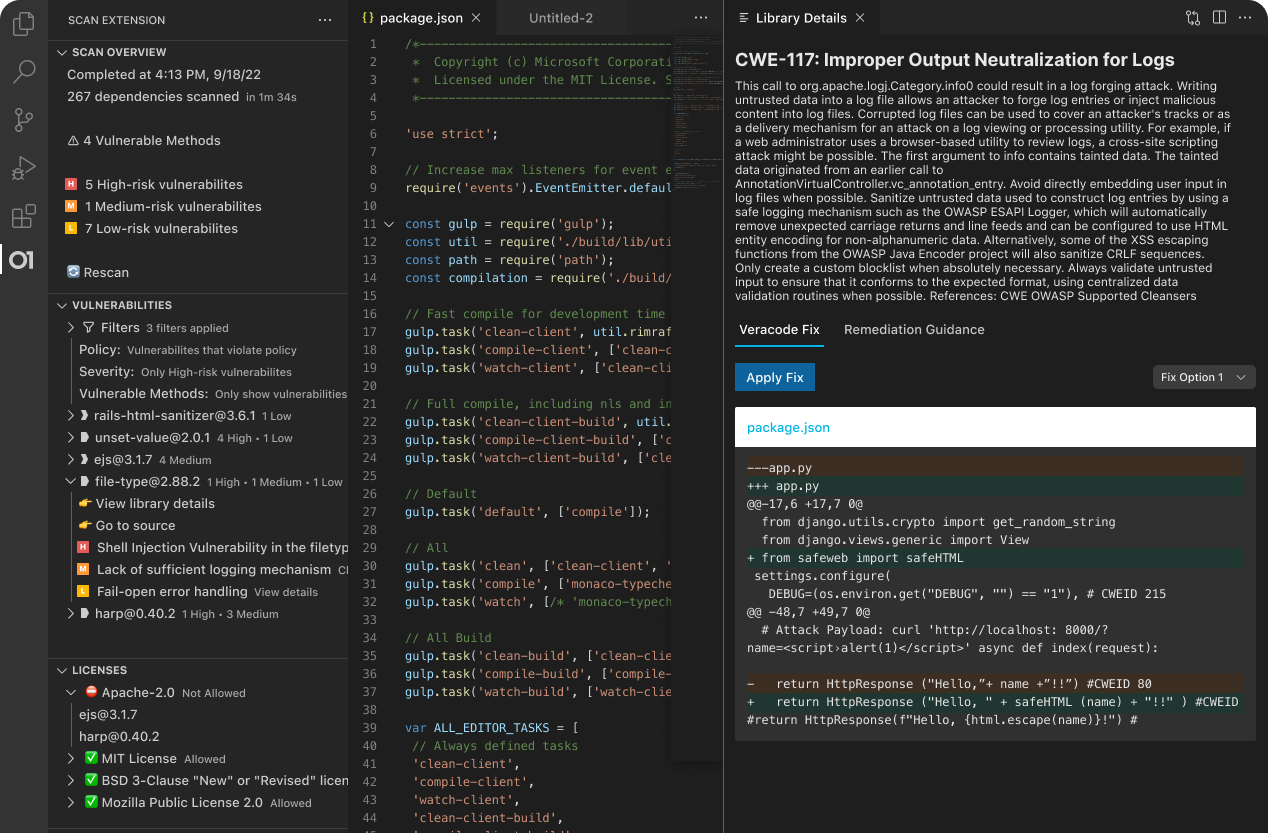The width and height of the screenshot is (1268, 833).
Task: Select the Scan extension icon in activity bar
Action: coord(22,260)
